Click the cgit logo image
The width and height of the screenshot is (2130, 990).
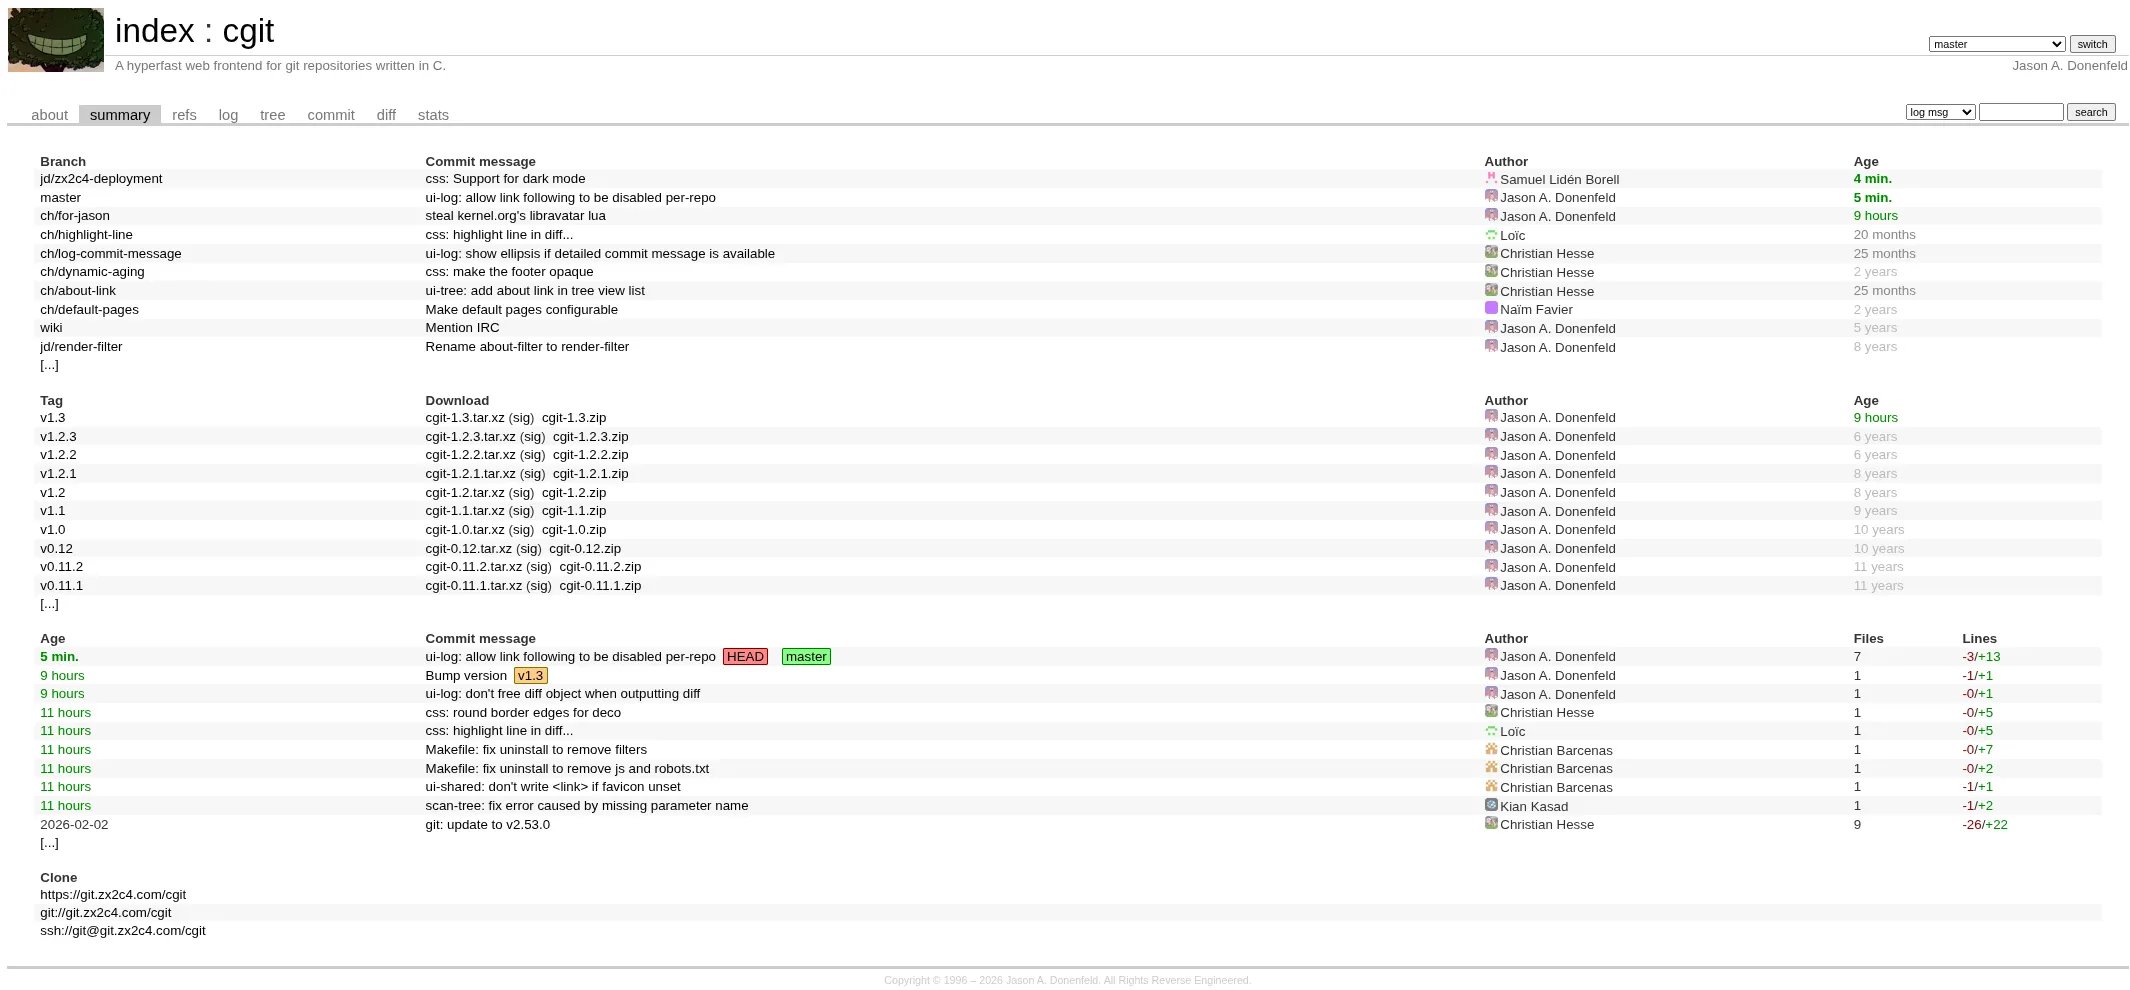click(x=56, y=40)
